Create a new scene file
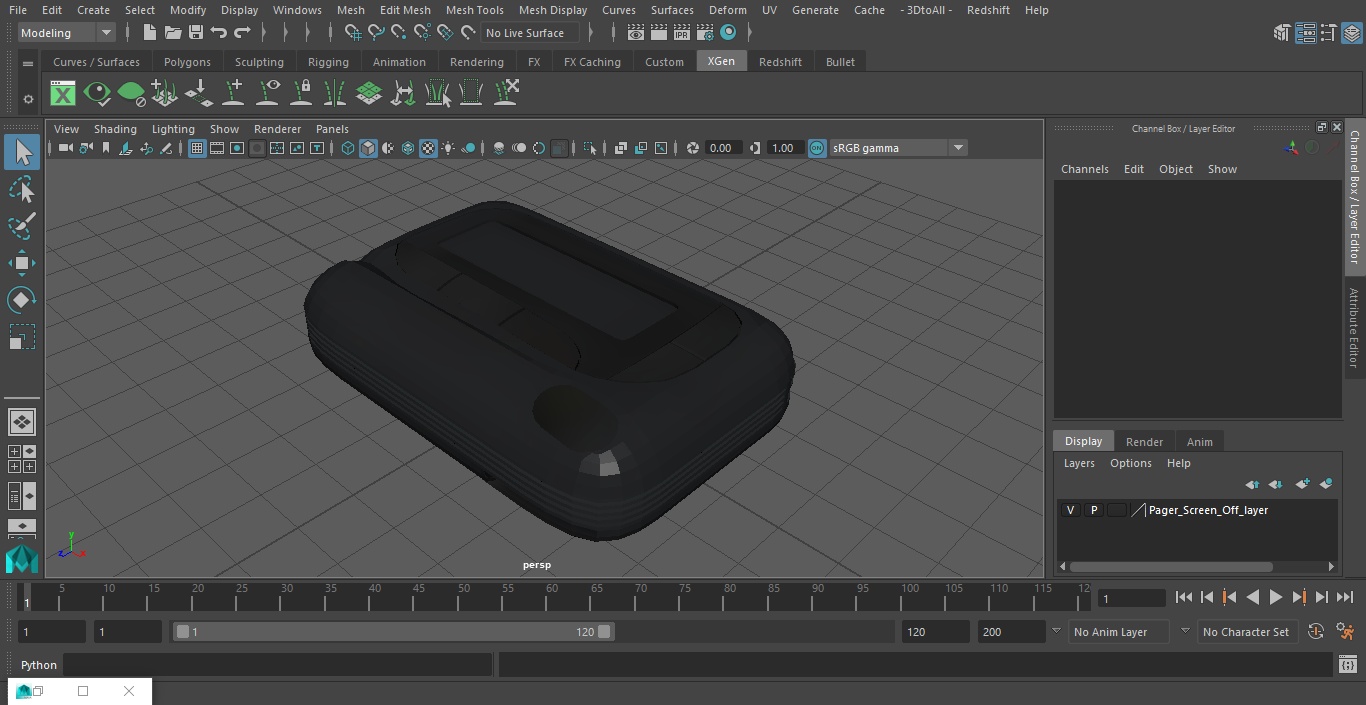The image size is (1366, 705). coord(148,33)
